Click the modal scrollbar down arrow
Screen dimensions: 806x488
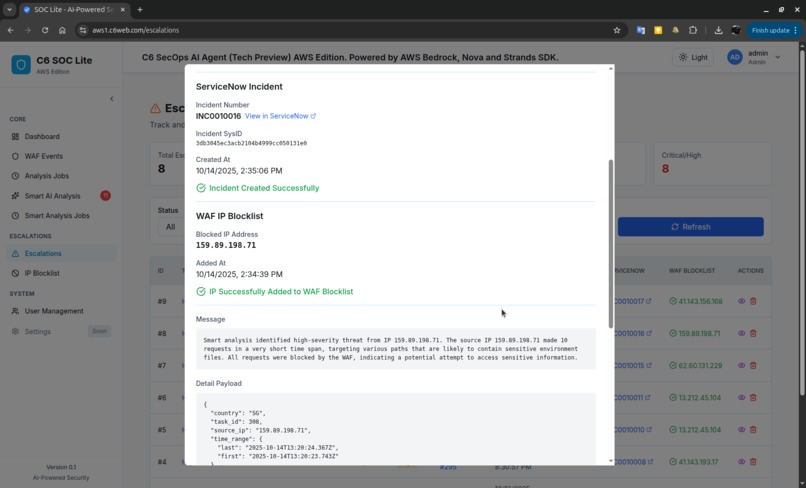611,461
